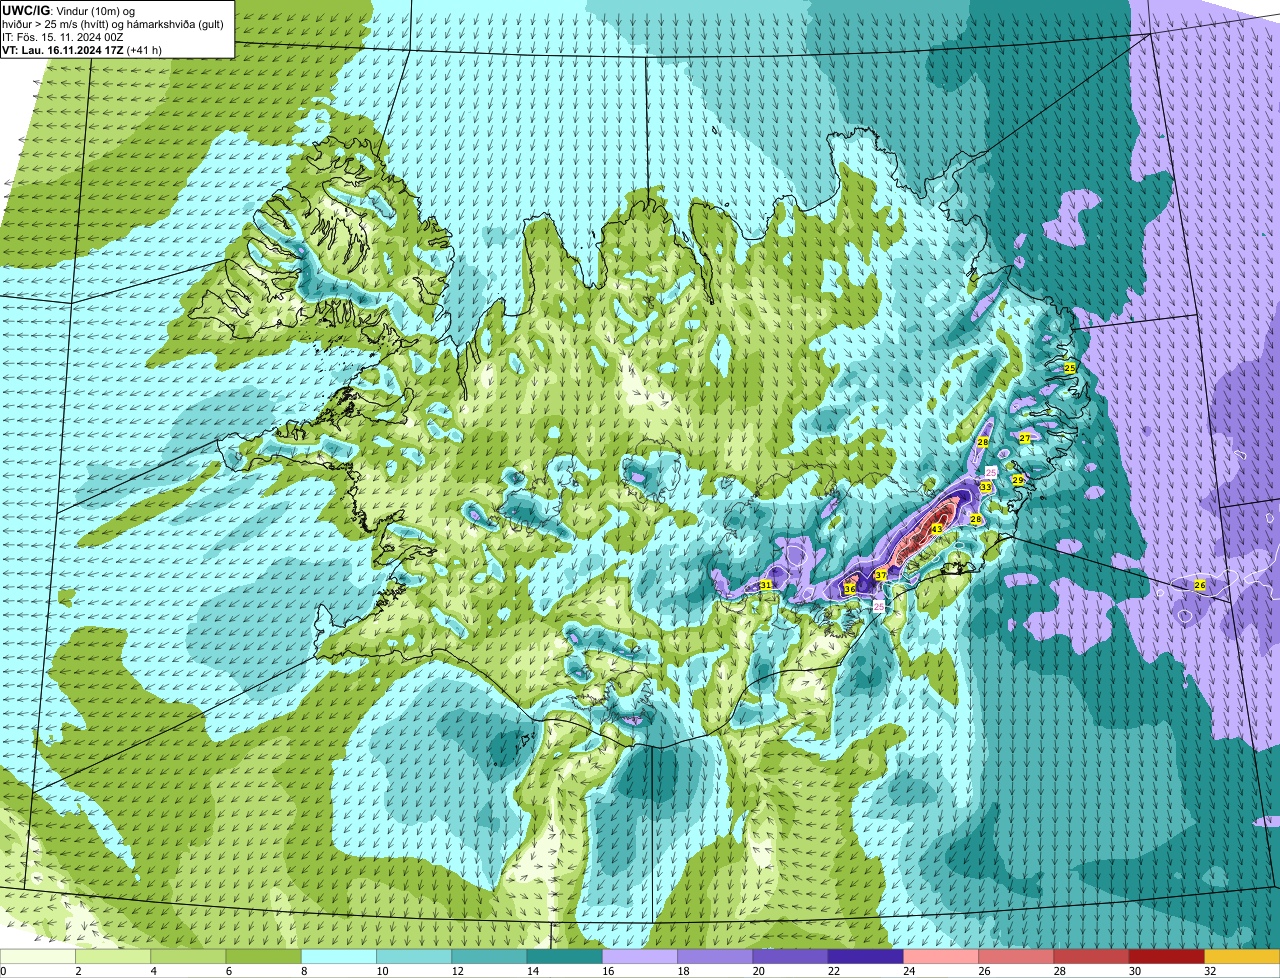Click the yellow 29 gust marker
Image resolution: width=1280 pixels, height=978 pixels.
(x=1018, y=480)
